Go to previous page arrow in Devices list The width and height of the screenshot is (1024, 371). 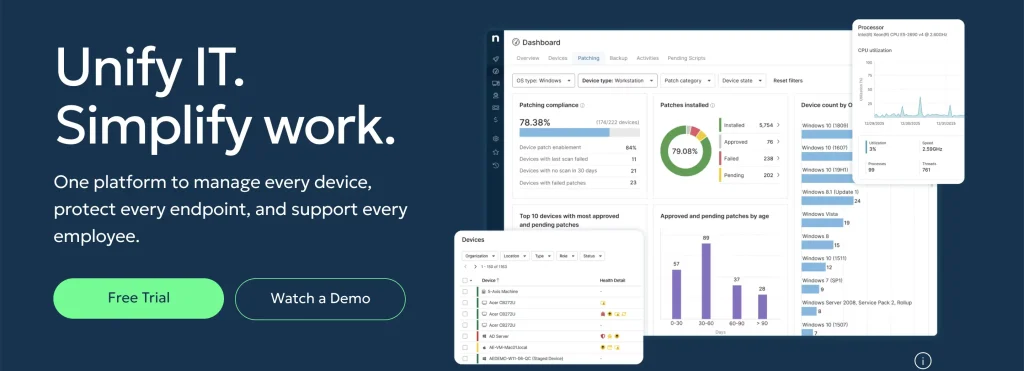pyautogui.click(x=465, y=266)
